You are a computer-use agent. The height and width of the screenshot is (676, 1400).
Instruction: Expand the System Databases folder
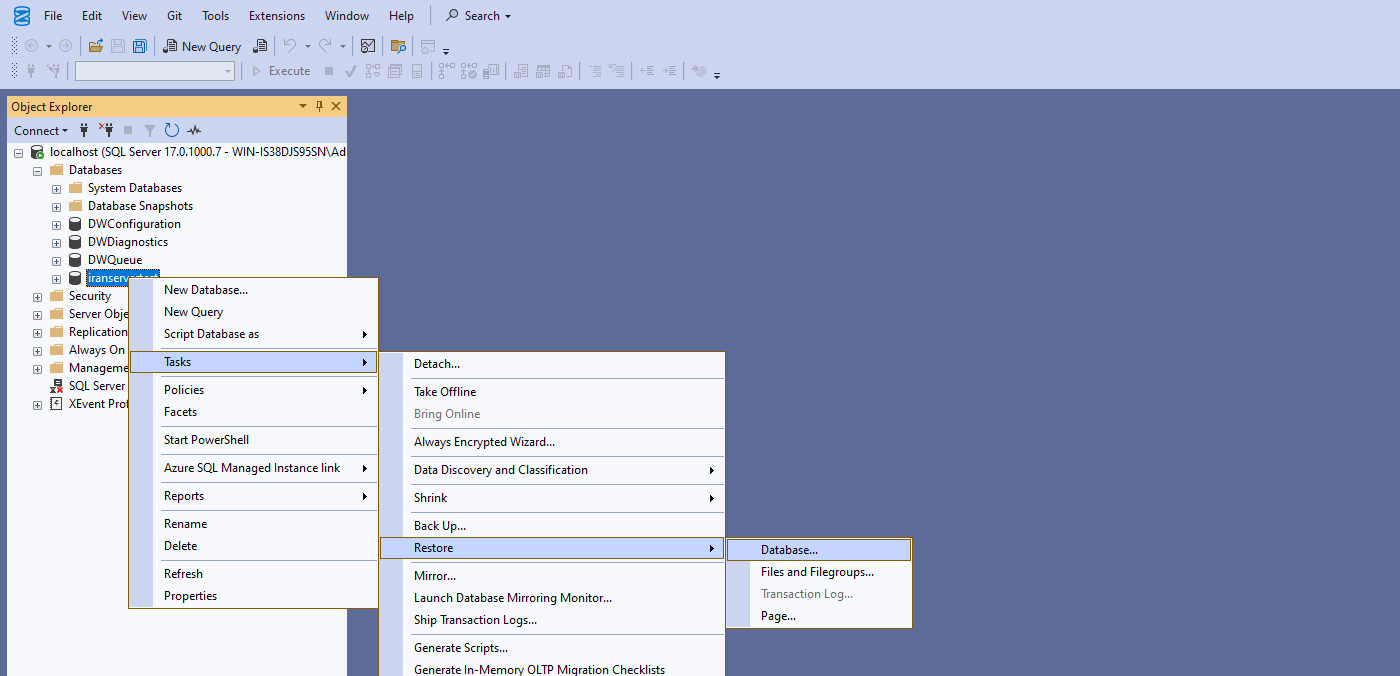(x=57, y=188)
